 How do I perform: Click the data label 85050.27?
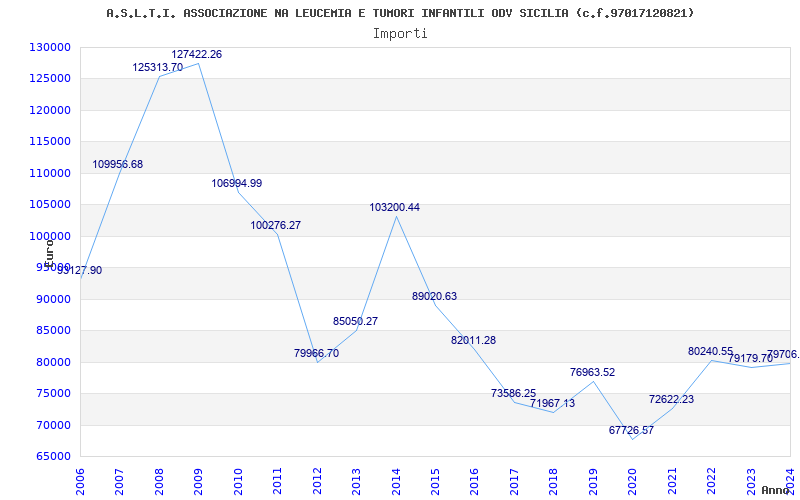[356, 321]
